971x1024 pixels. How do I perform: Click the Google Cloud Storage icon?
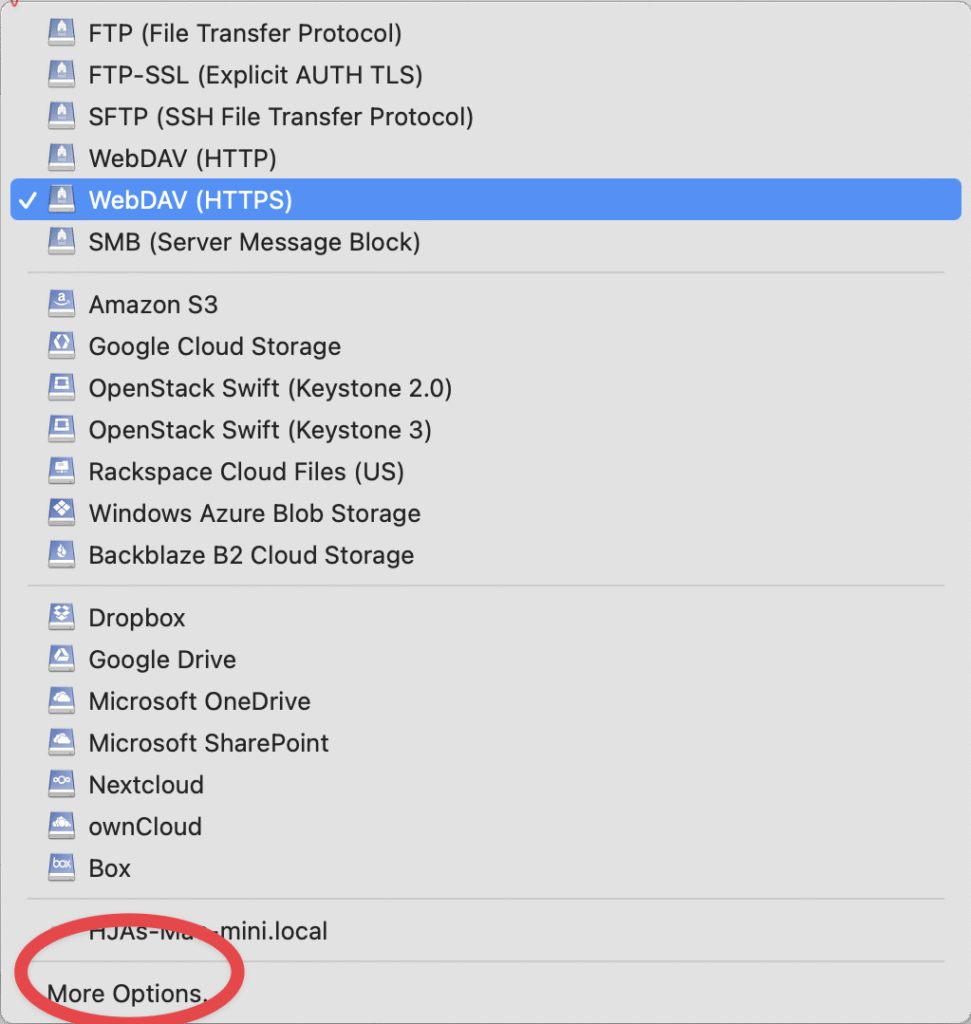[x=61, y=346]
